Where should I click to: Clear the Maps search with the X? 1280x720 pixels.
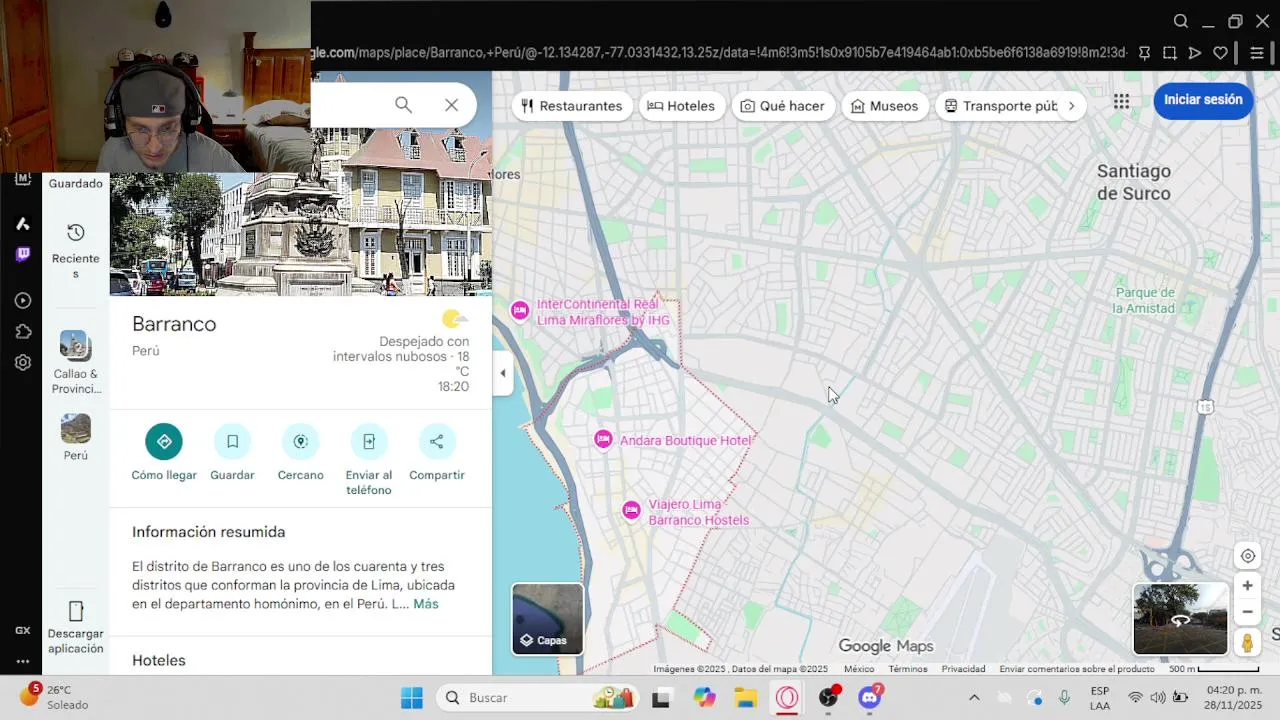(451, 105)
